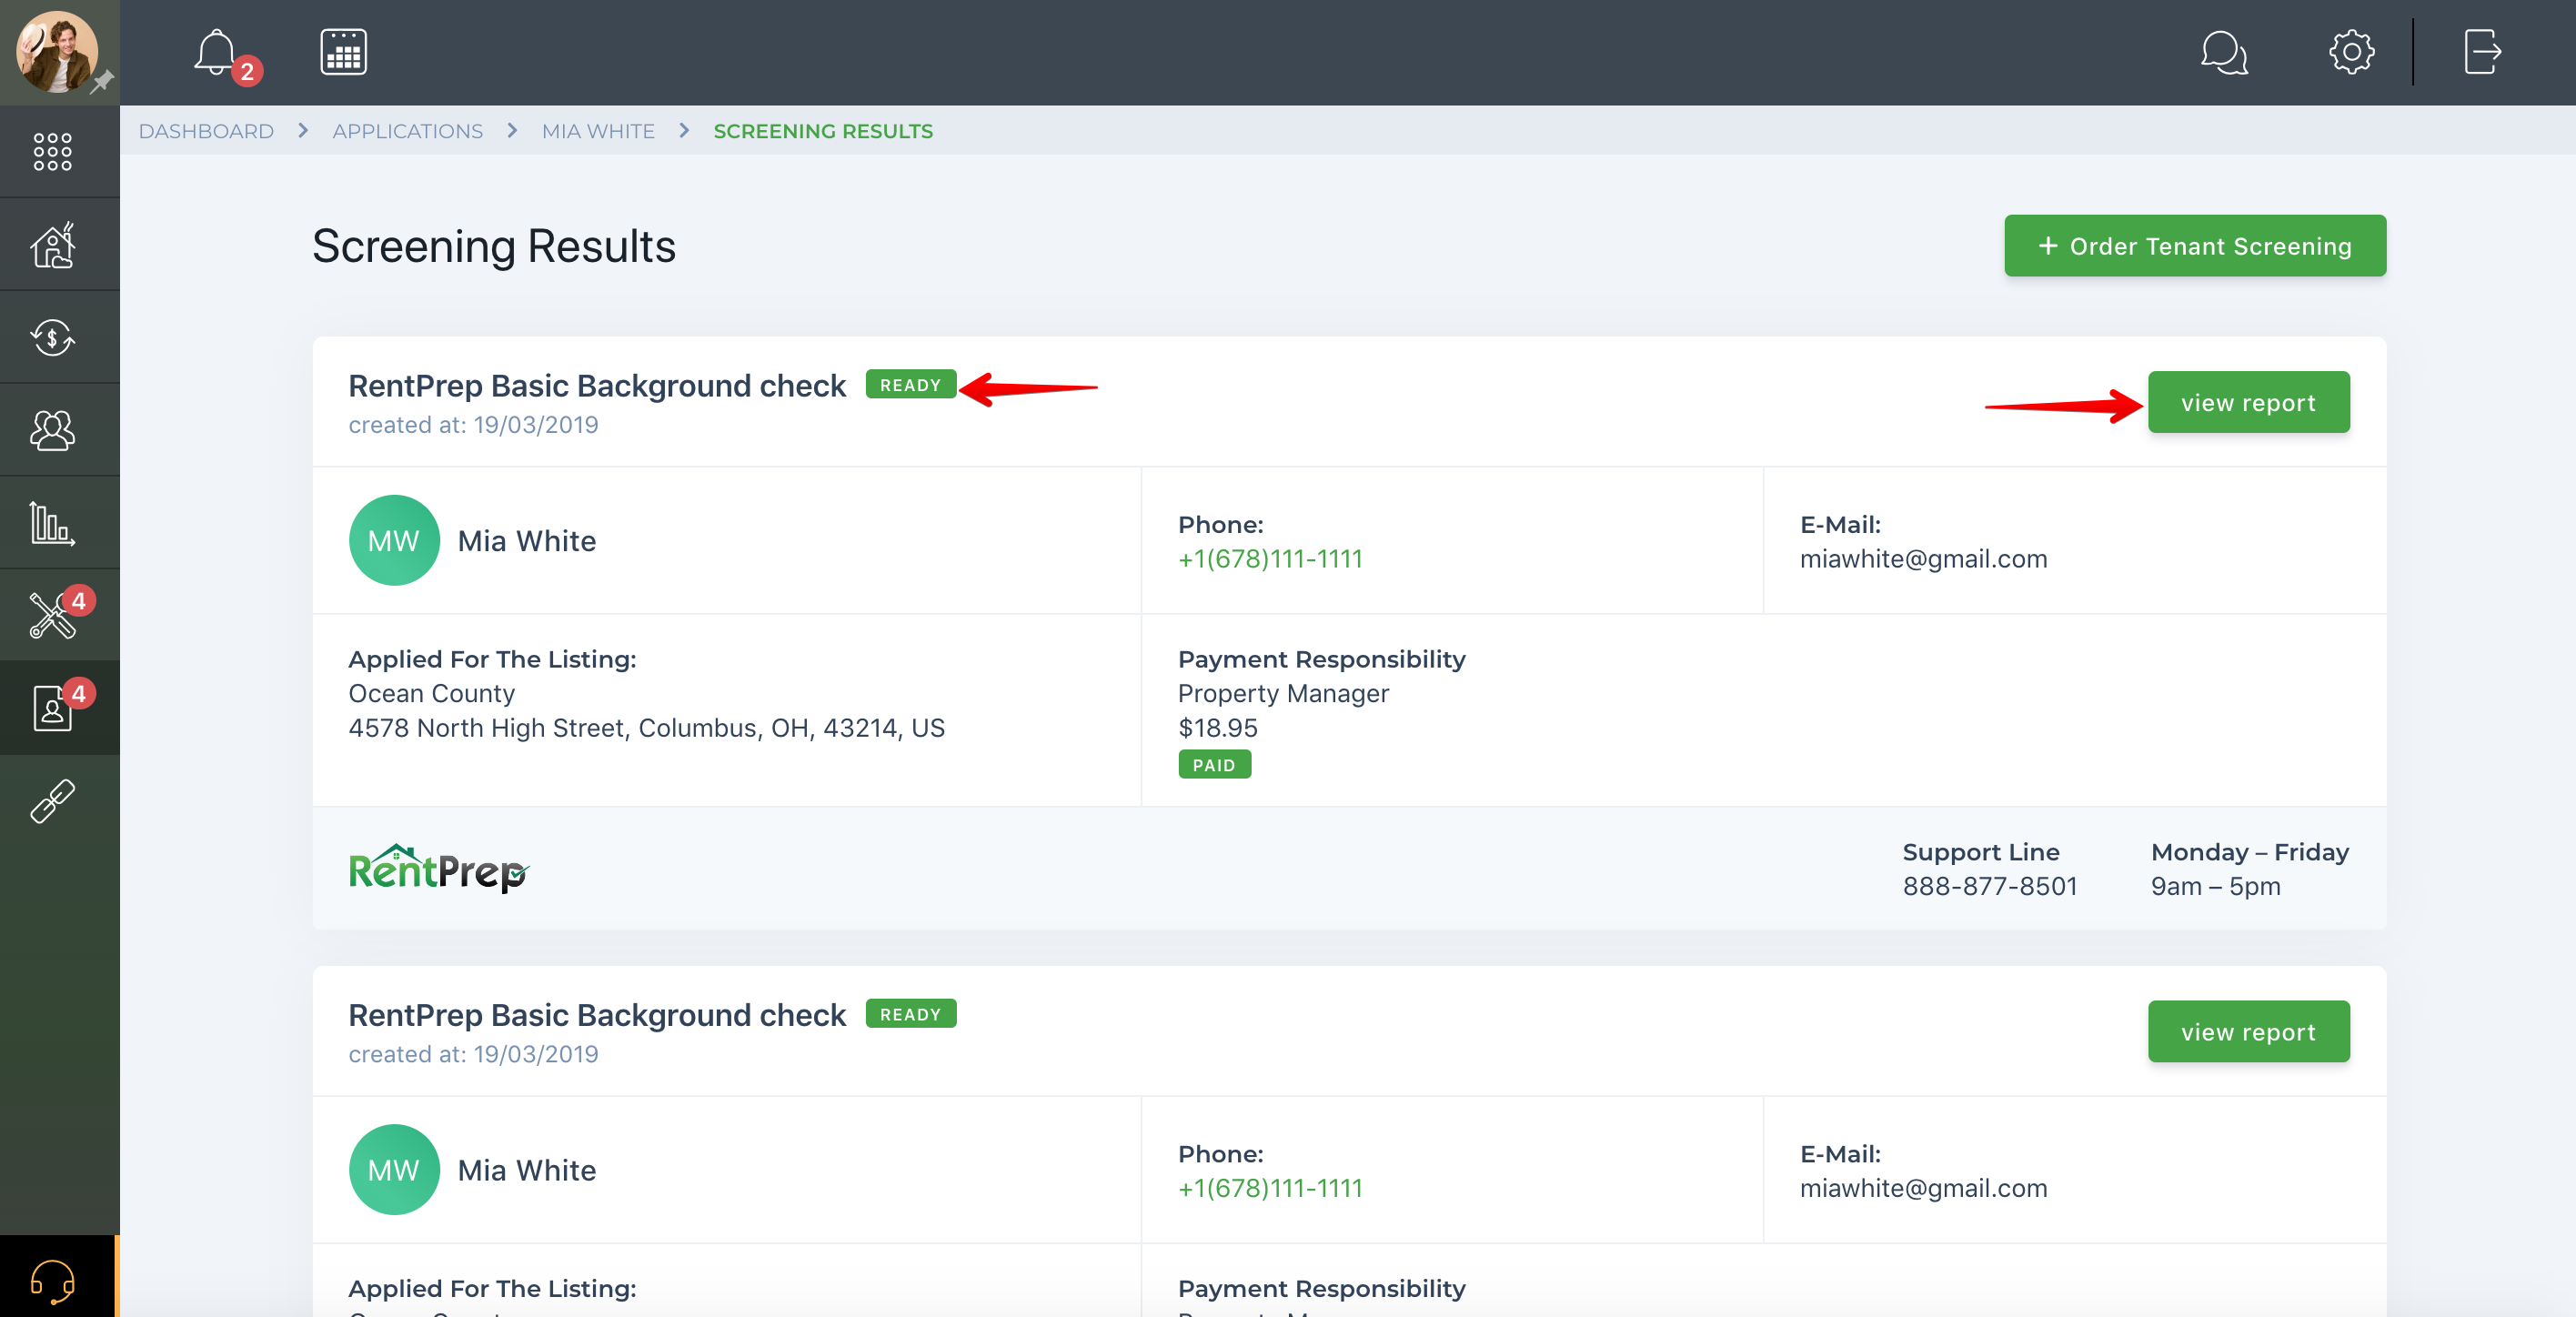Click first card's created at 19/03/2019

pos(473,425)
